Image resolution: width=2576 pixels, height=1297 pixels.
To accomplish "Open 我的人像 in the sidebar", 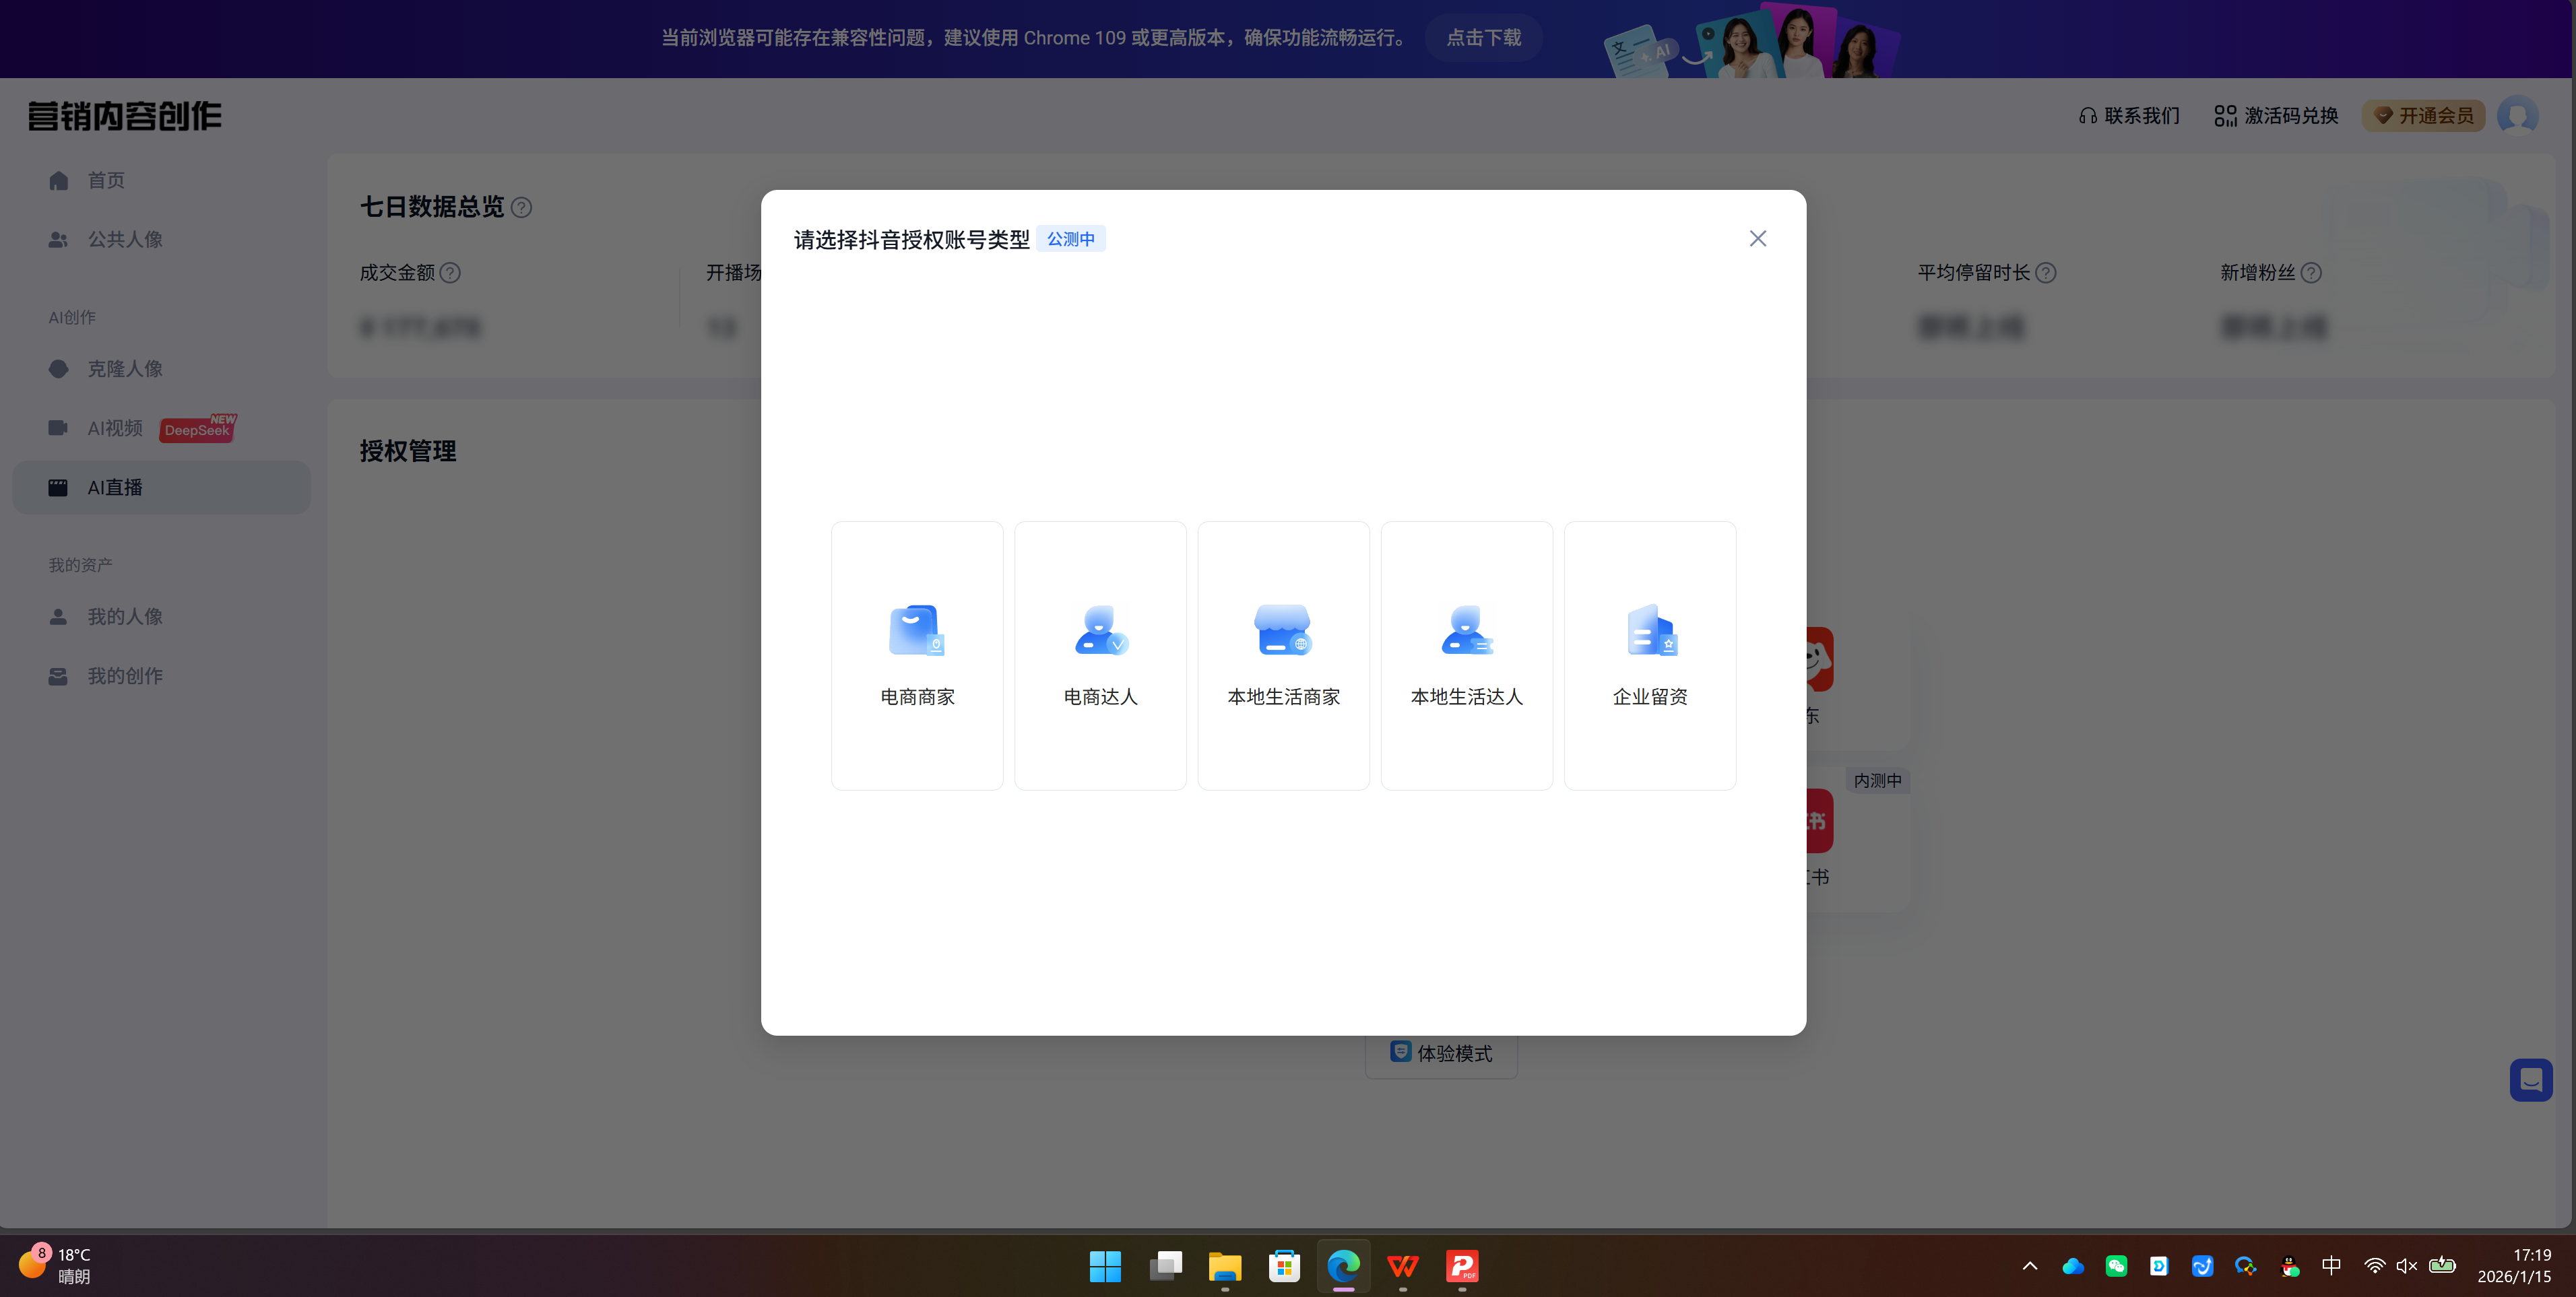I will click(x=124, y=616).
